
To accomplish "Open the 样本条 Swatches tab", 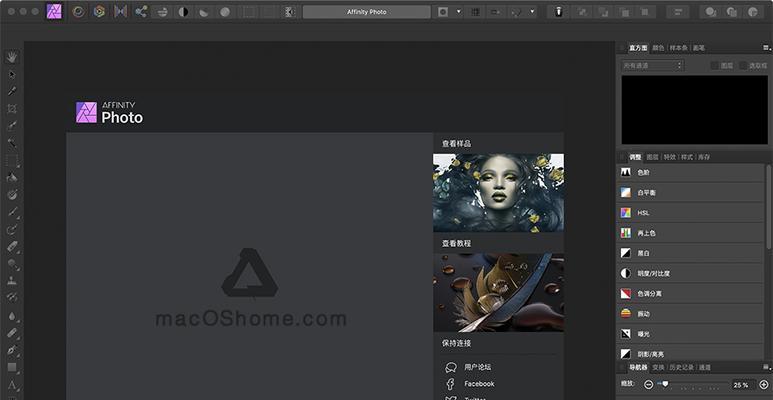I will pos(678,48).
